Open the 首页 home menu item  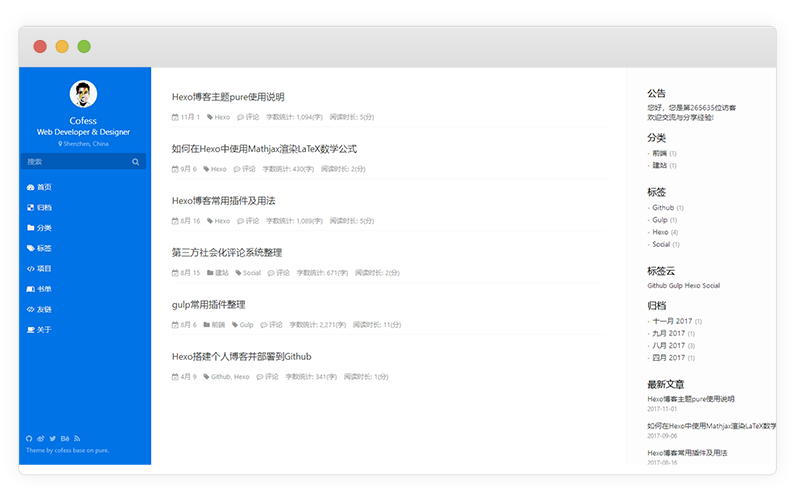[39, 187]
